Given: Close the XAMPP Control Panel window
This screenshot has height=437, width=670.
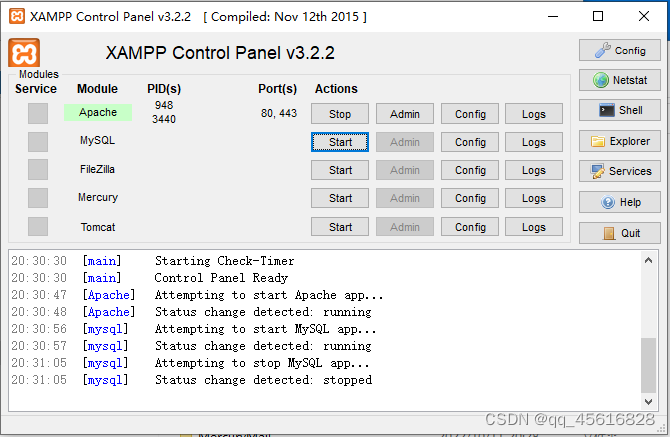Looking at the screenshot, I should pyautogui.click(x=644, y=16).
